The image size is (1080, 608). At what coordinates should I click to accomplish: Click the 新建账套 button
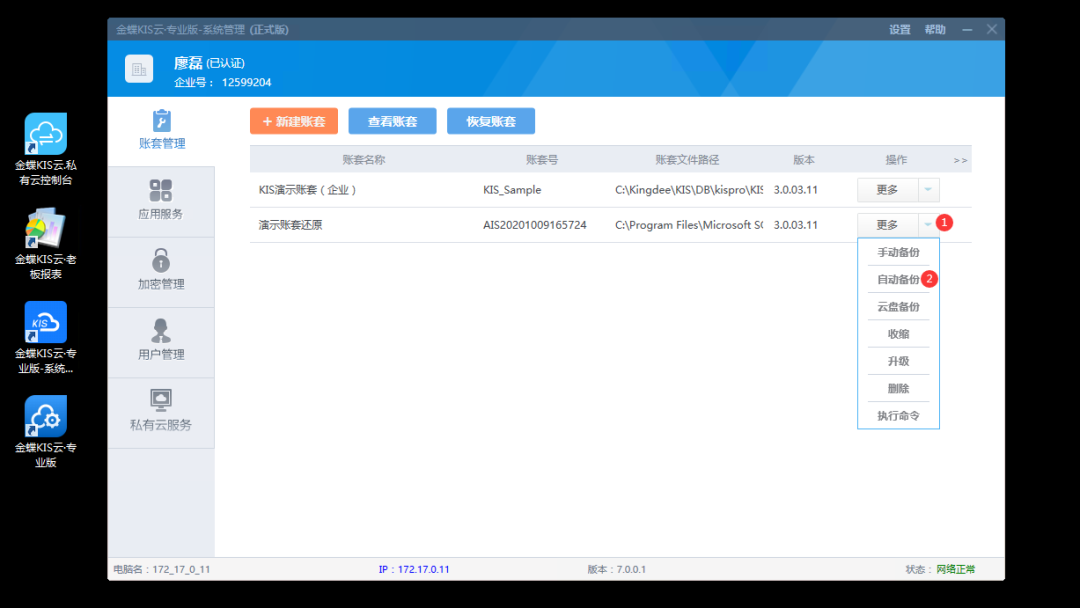pos(294,121)
